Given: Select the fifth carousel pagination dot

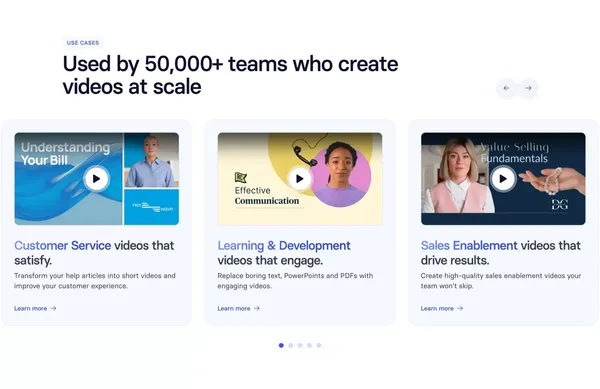Looking at the screenshot, I should click(x=319, y=345).
